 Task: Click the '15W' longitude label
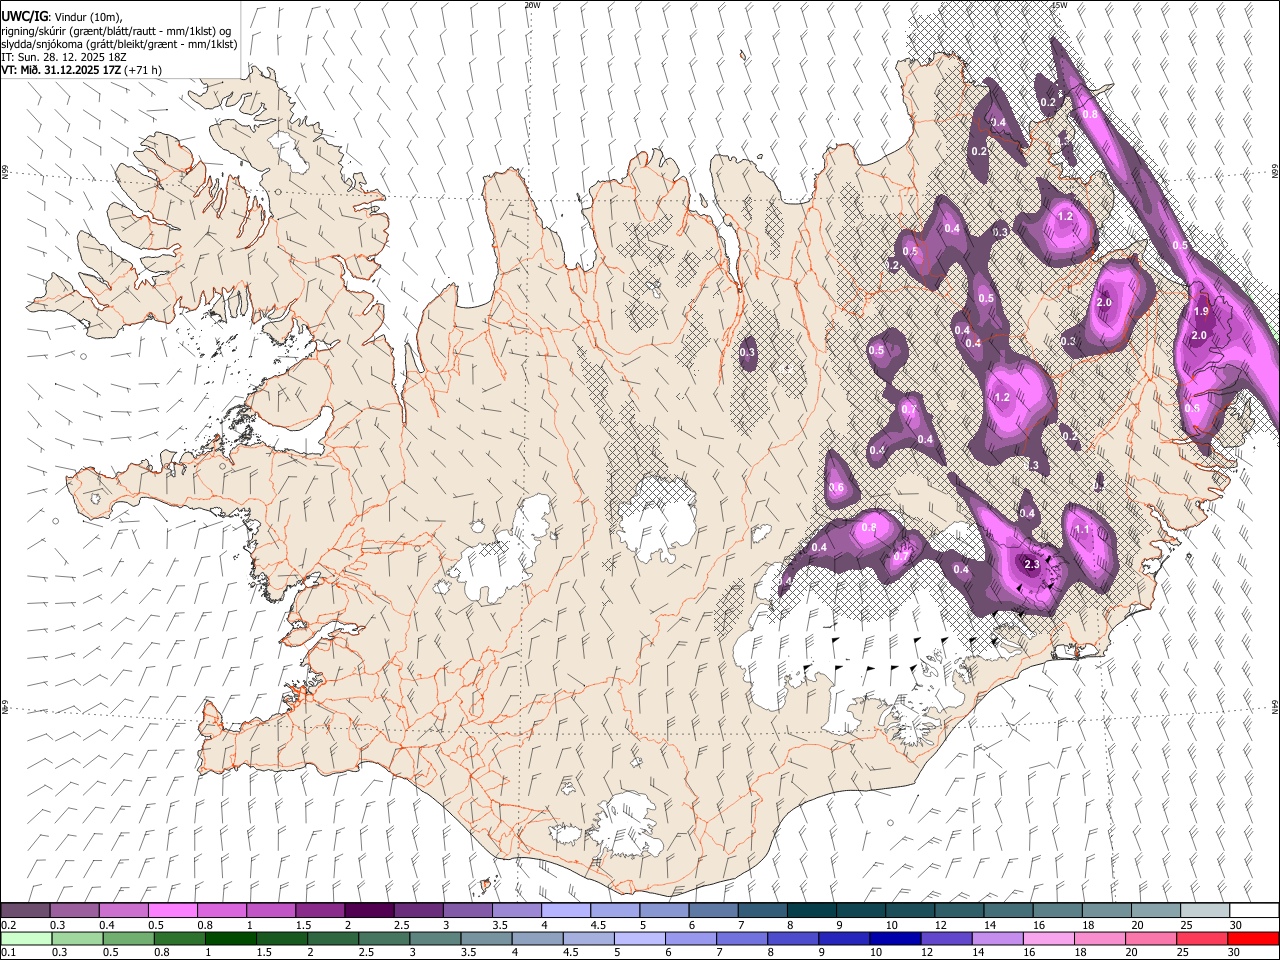(1059, 5)
